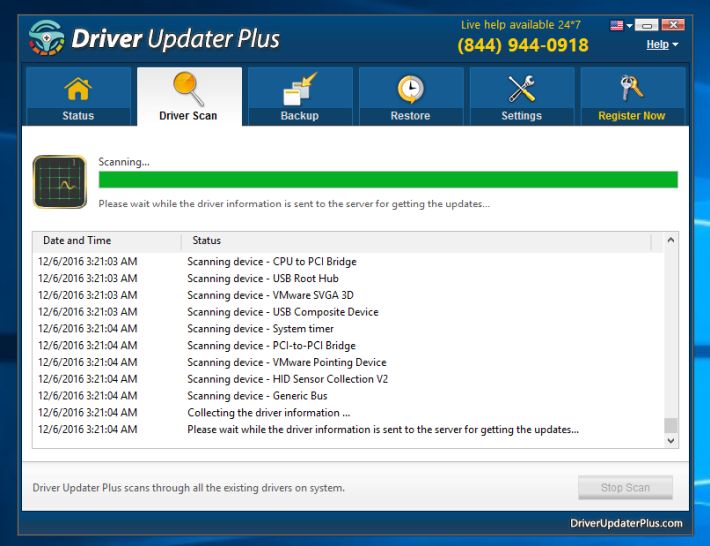Select row Collecting the driver information

[348, 412]
